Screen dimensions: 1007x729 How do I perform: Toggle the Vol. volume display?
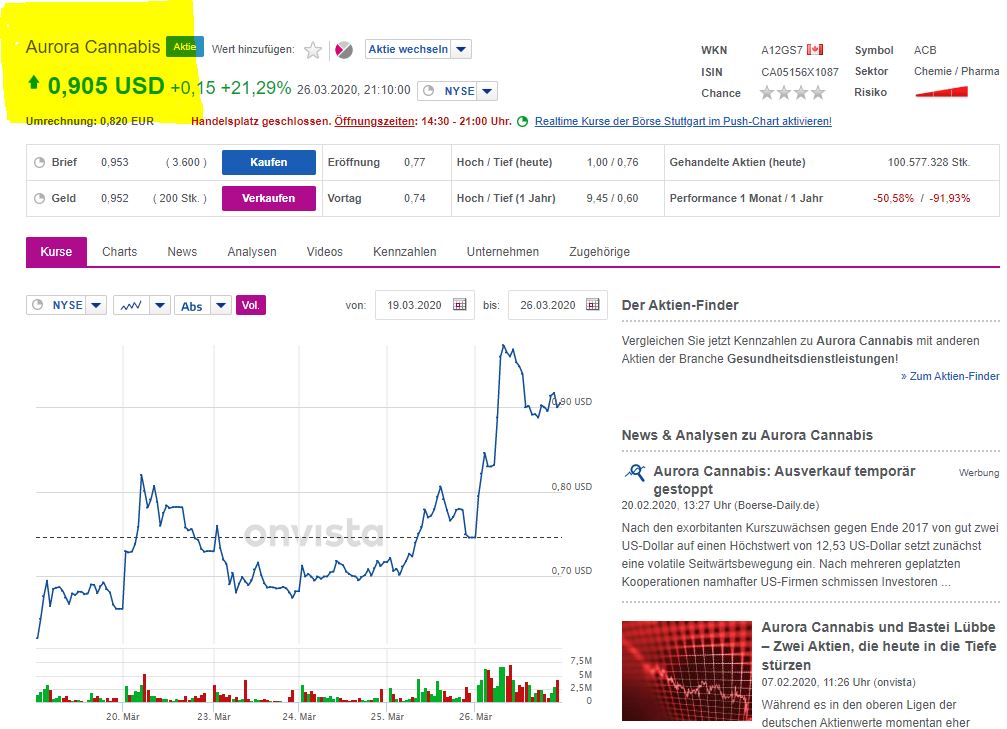250,305
